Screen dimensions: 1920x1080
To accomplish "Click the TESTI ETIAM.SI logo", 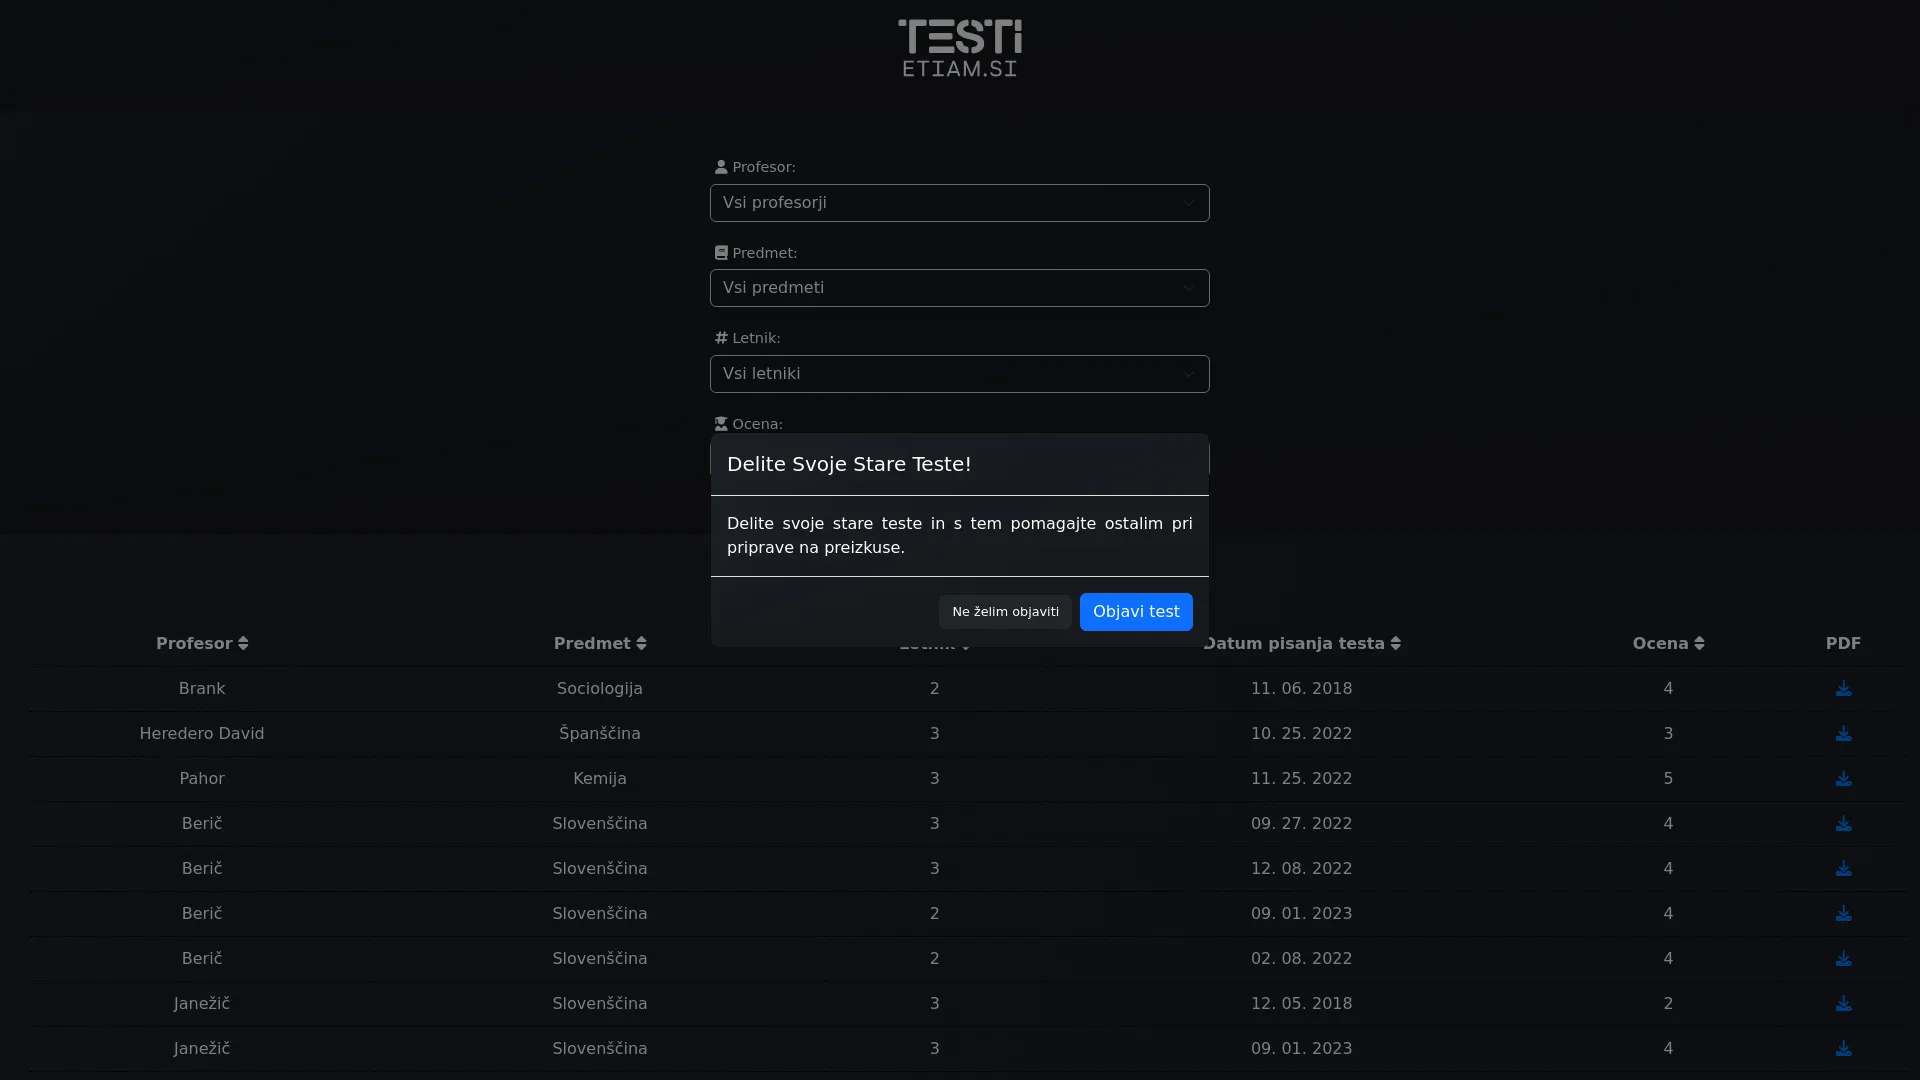I will tap(959, 47).
